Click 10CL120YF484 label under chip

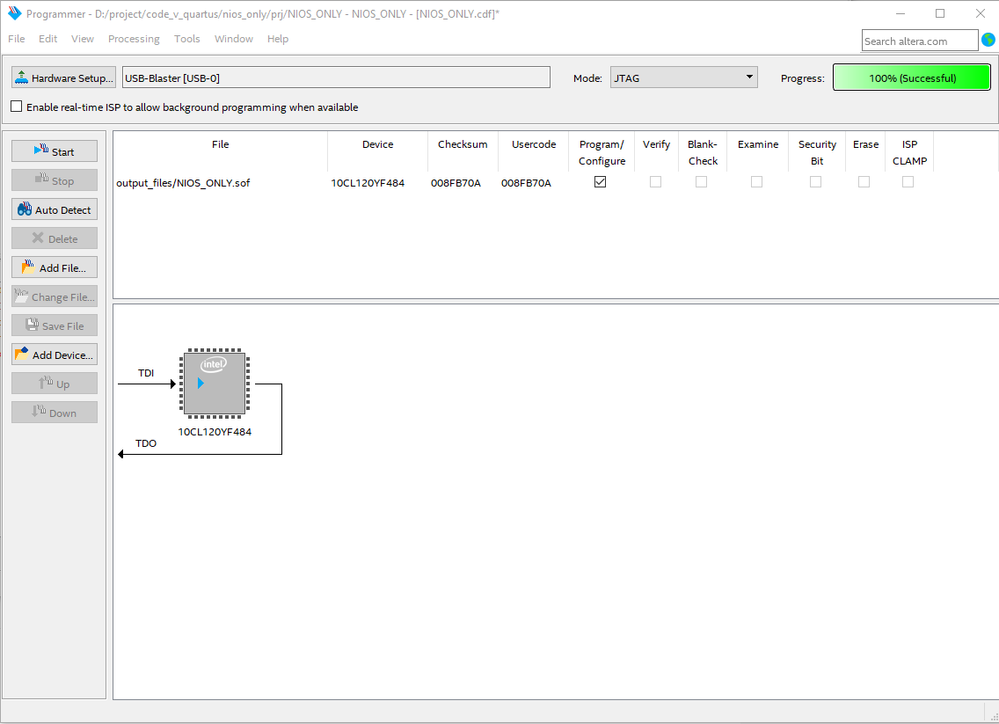pyautogui.click(x=215, y=431)
